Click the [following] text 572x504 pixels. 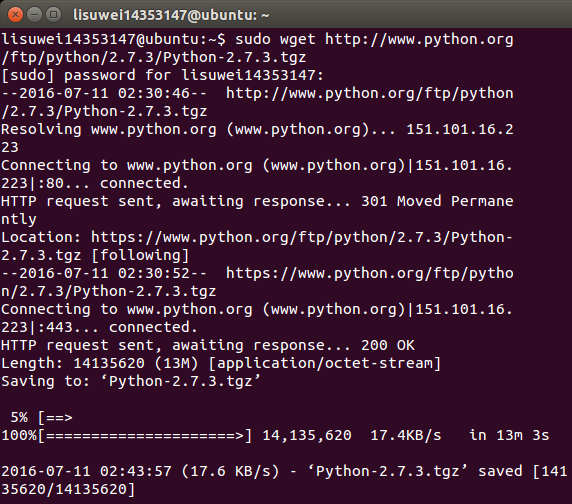[x=140, y=255]
